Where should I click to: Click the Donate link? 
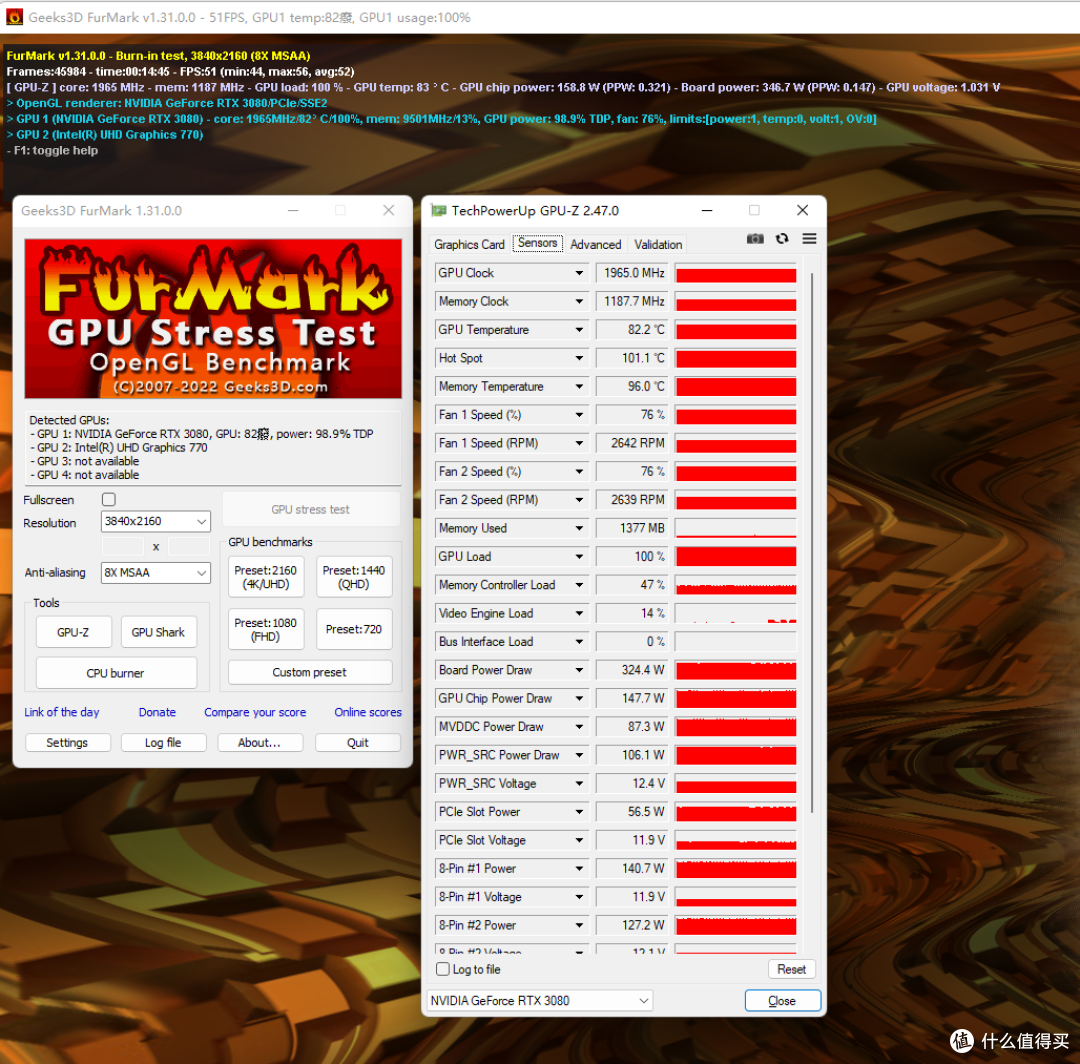[x=157, y=712]
